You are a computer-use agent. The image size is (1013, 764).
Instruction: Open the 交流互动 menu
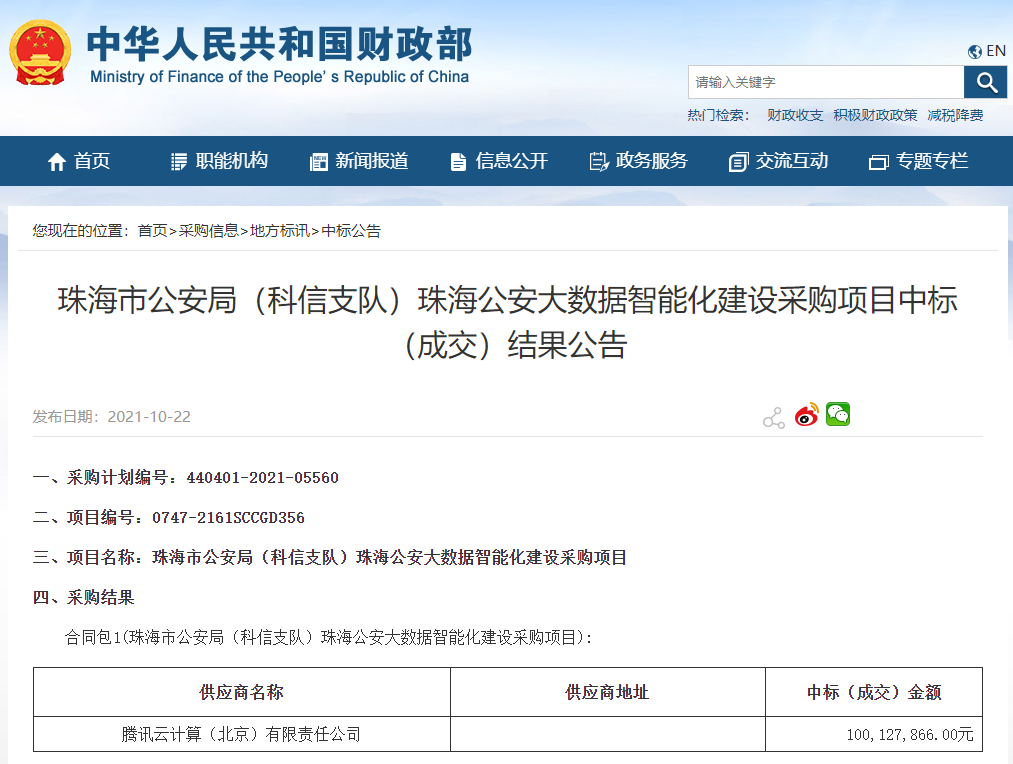click(x=791, y=161)
